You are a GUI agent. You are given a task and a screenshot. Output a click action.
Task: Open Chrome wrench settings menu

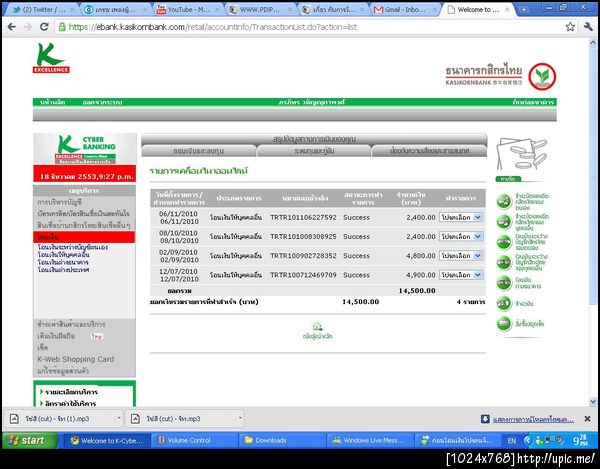(588, 27)
